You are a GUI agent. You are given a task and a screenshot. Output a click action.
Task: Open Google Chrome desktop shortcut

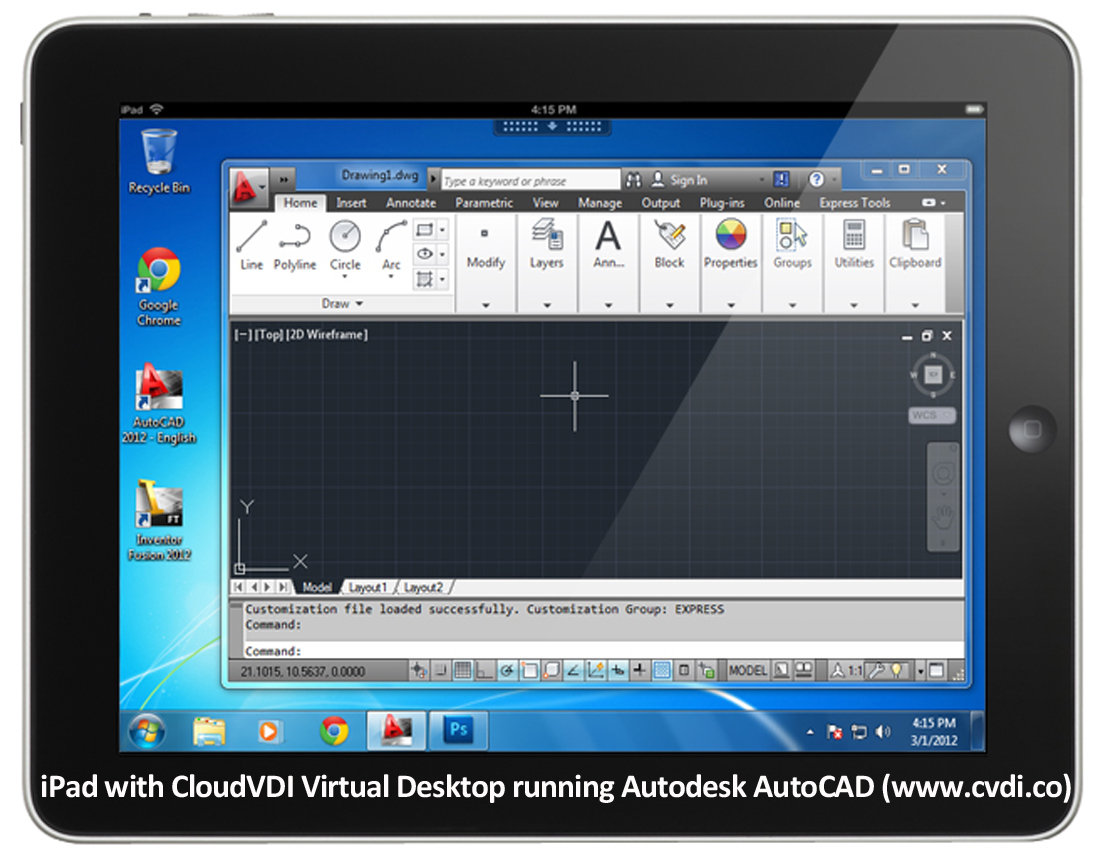click(159, 288)
